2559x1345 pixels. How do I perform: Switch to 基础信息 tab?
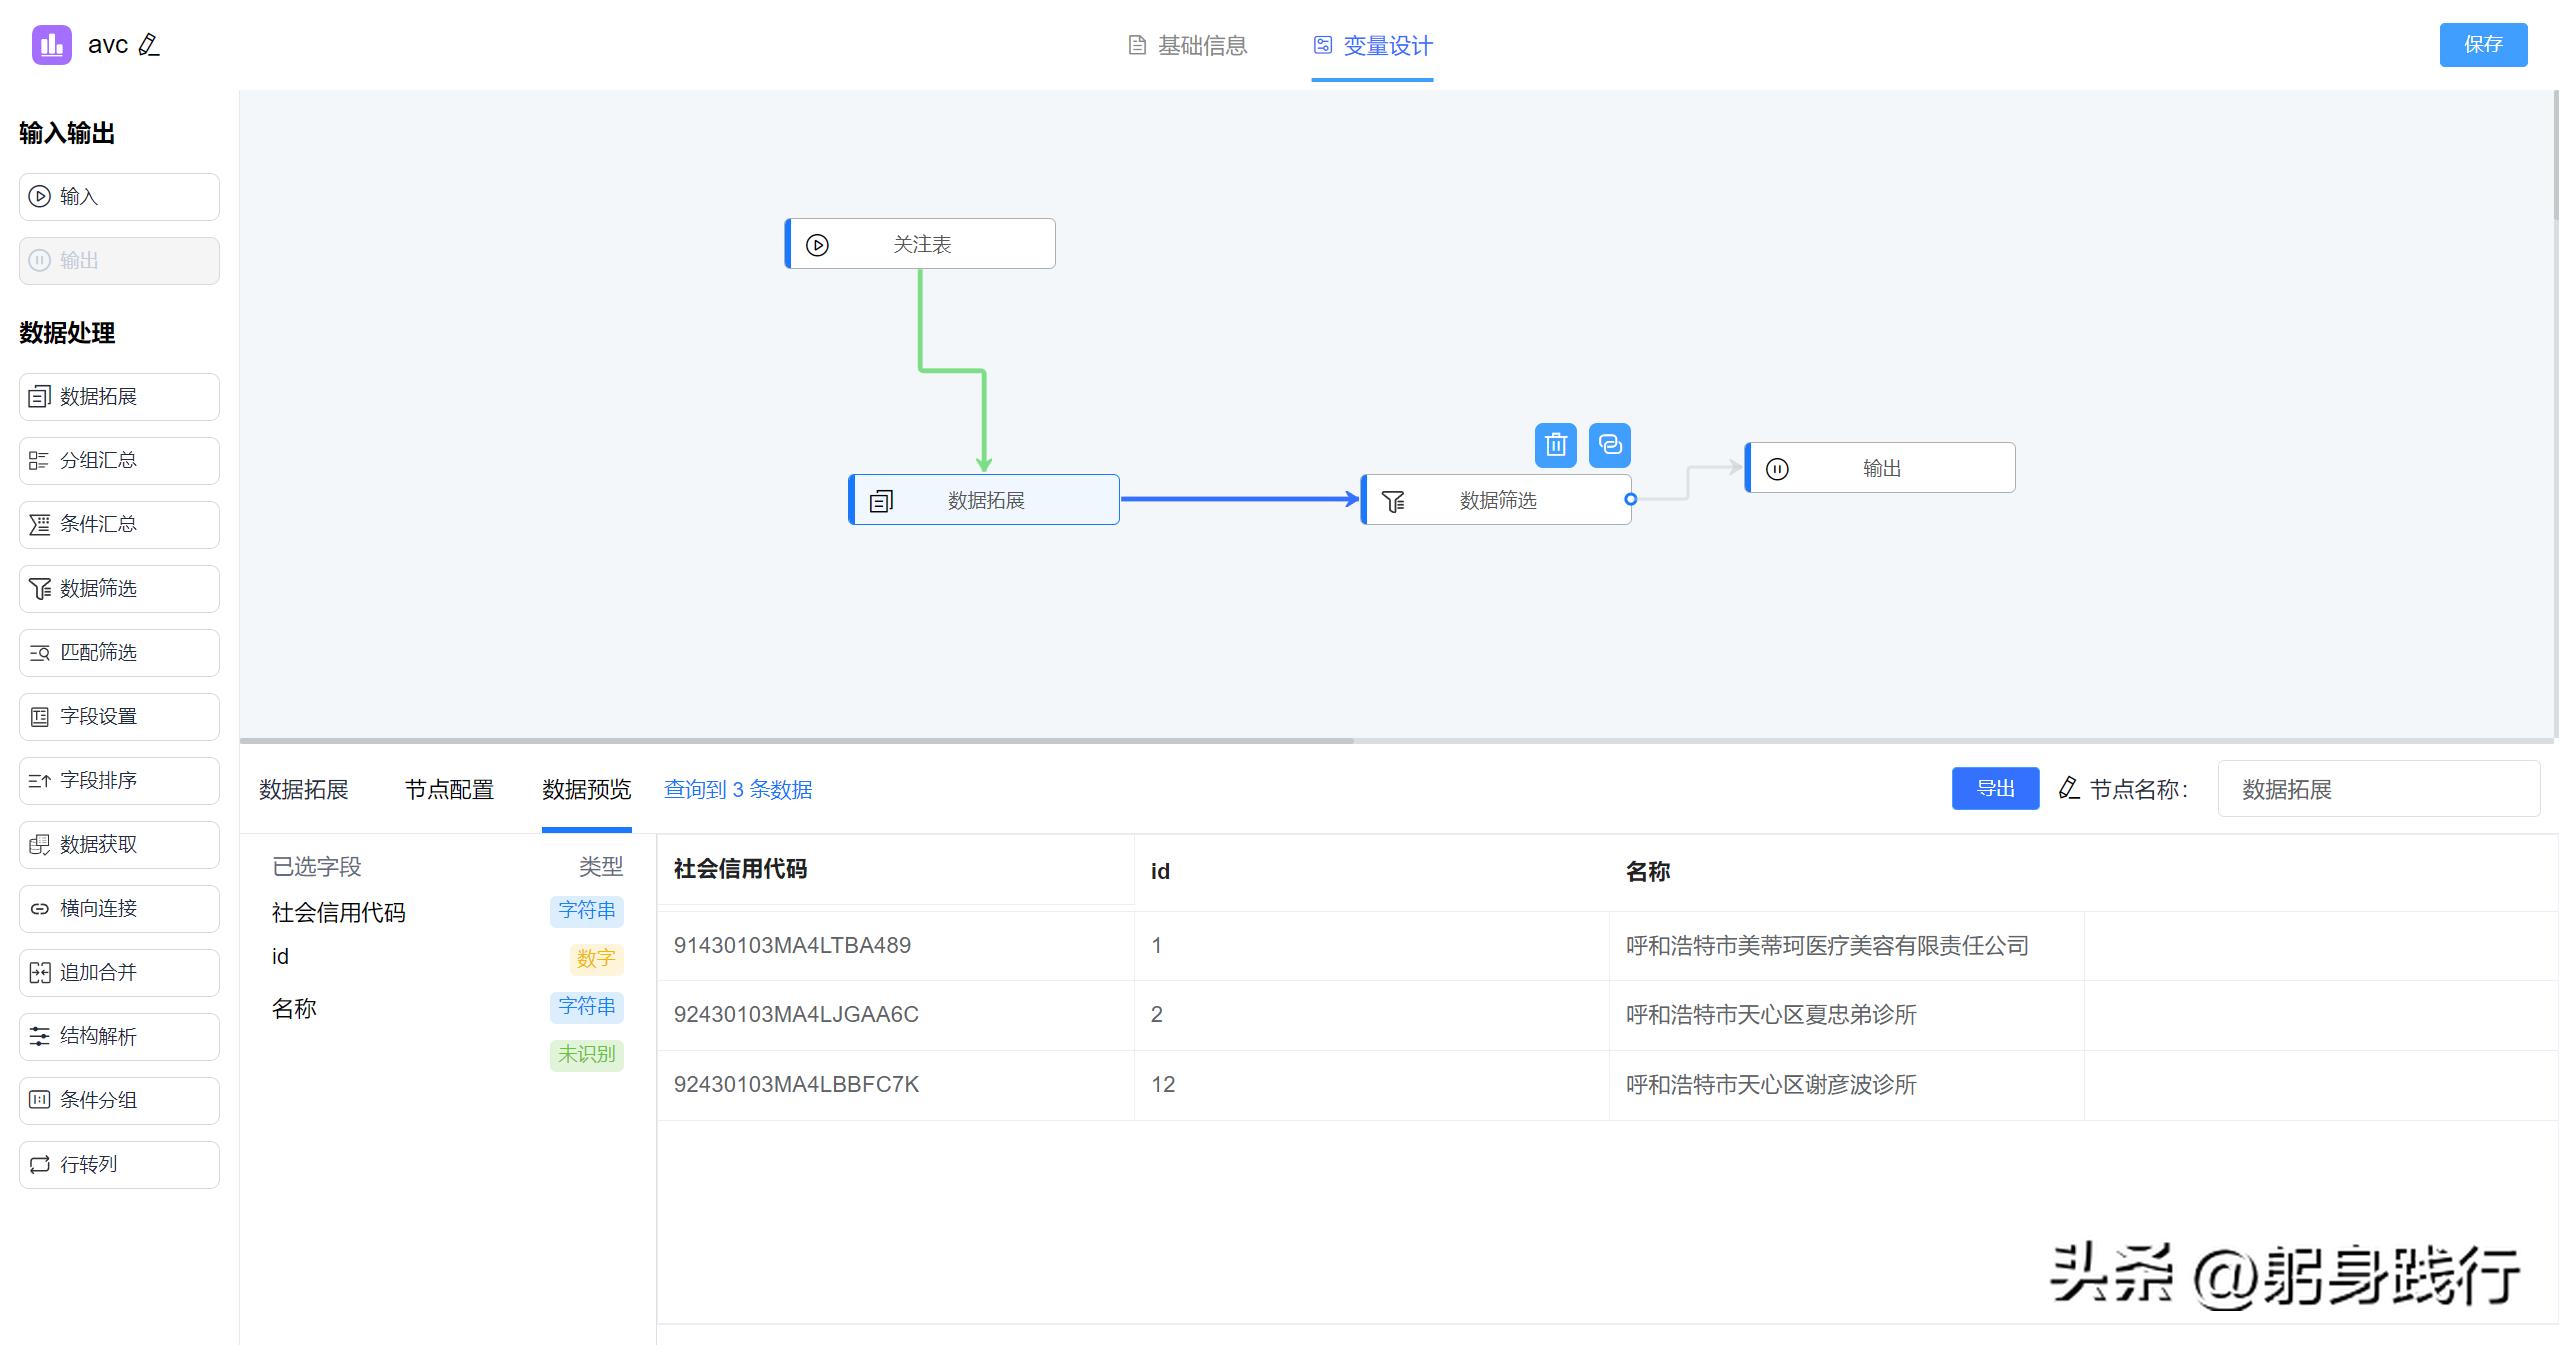1187,46
